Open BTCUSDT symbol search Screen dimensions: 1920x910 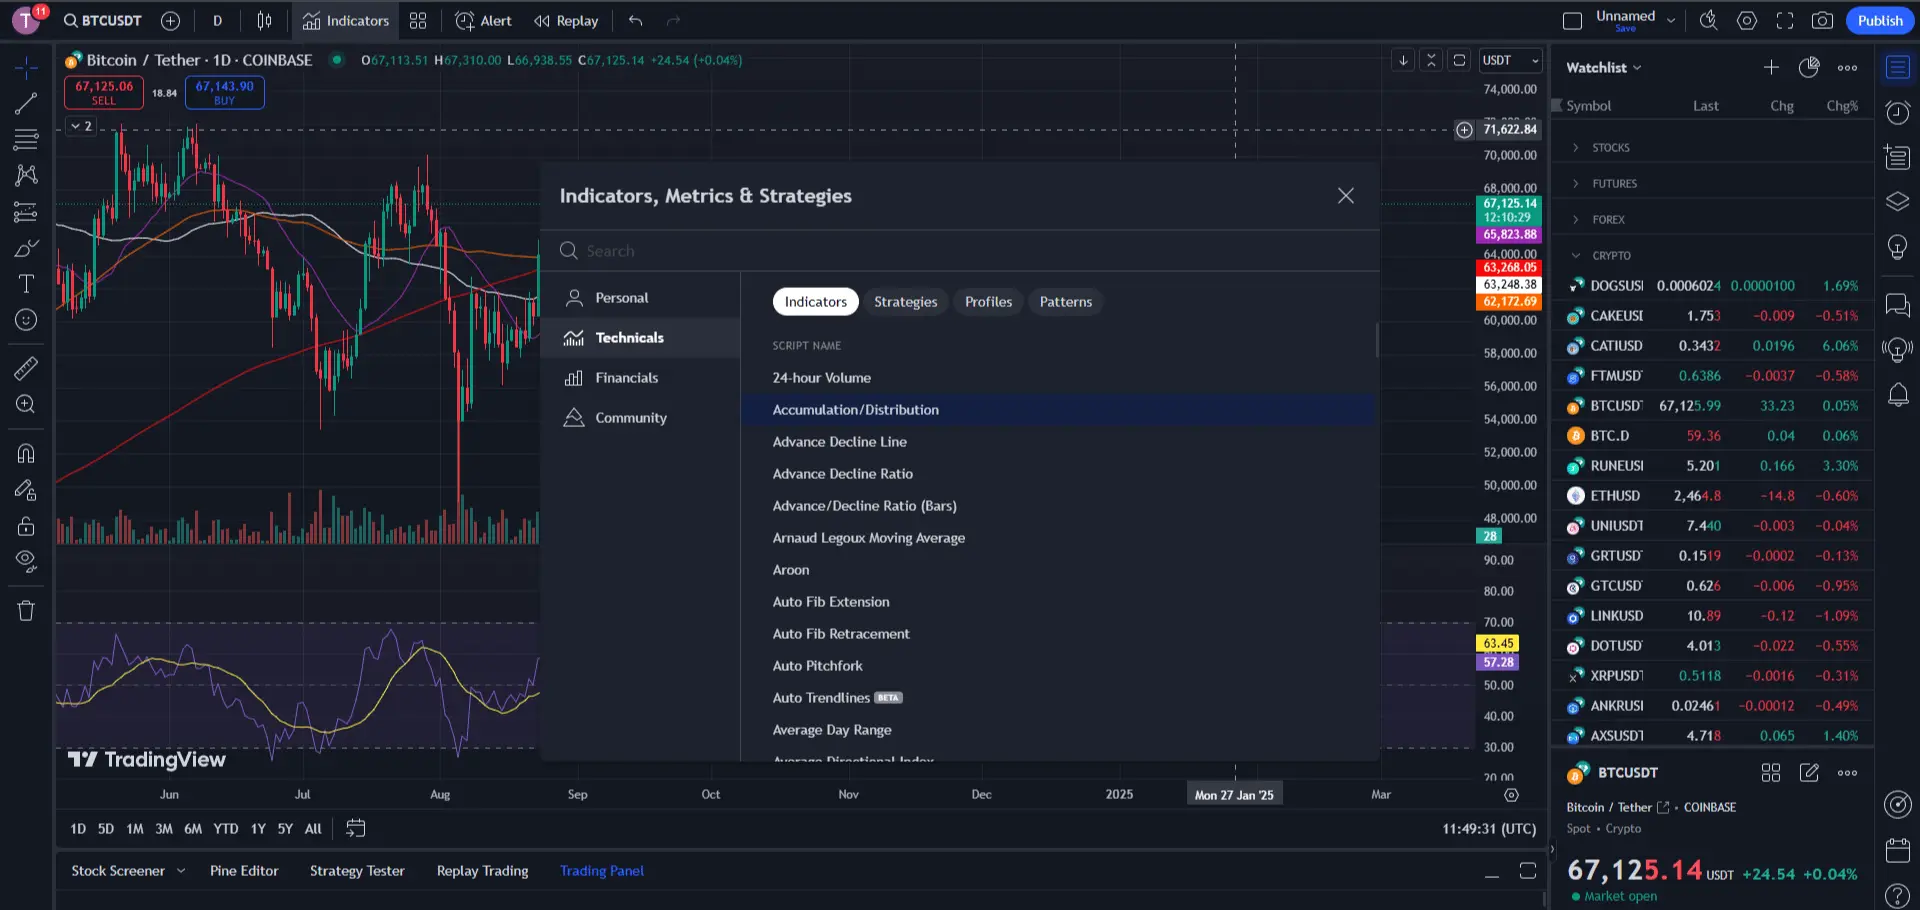coord(103,21)
